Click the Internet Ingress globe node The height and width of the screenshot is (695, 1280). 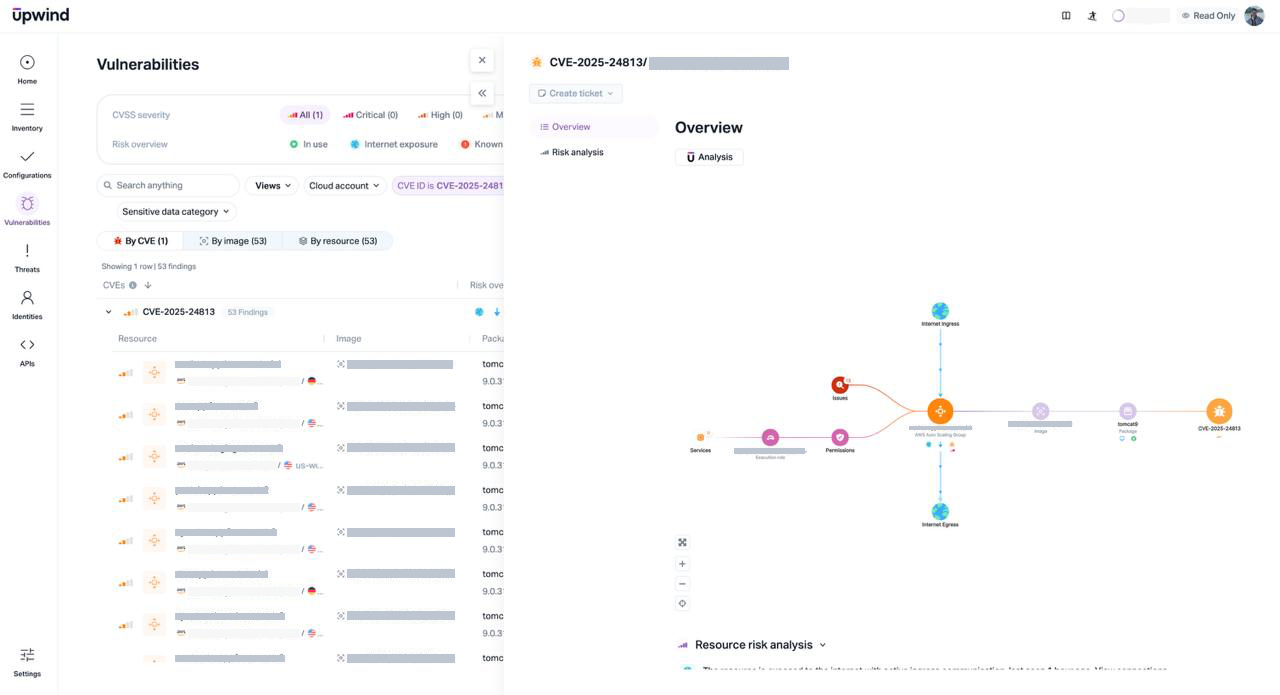click(x=940, y=311)
